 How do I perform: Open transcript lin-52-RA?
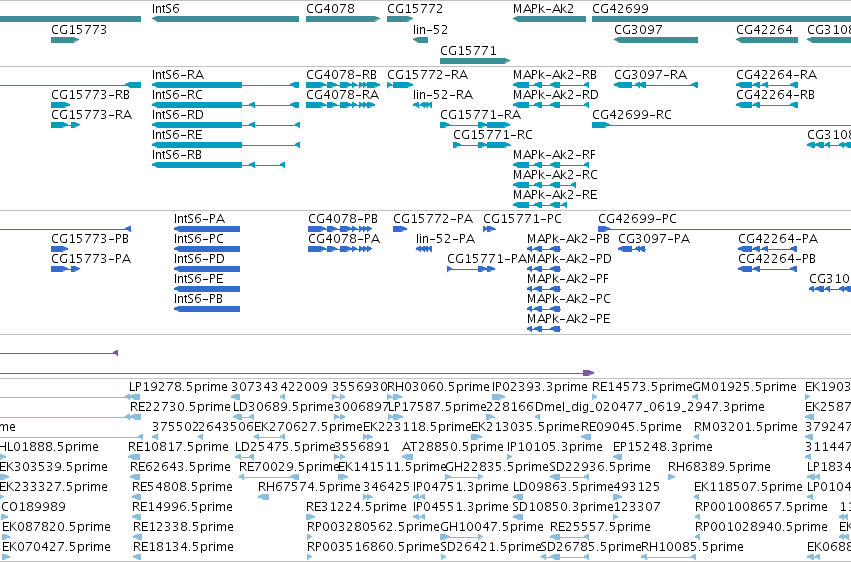pos(422,105)
